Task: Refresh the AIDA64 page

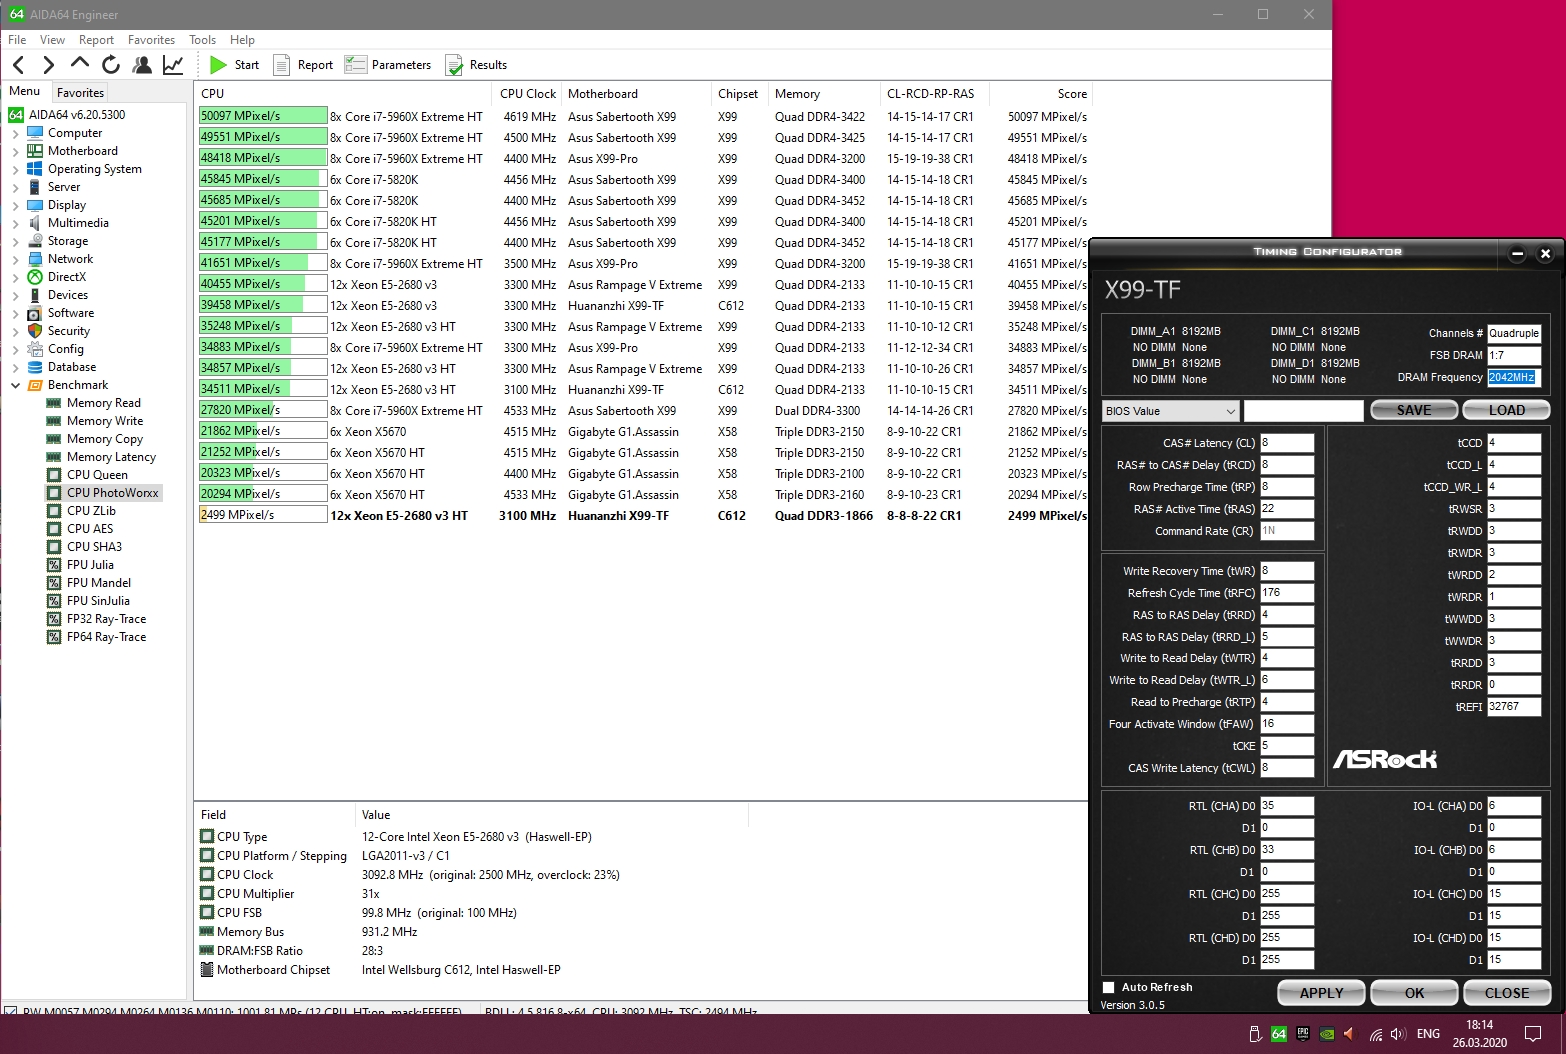Action: 111,65
